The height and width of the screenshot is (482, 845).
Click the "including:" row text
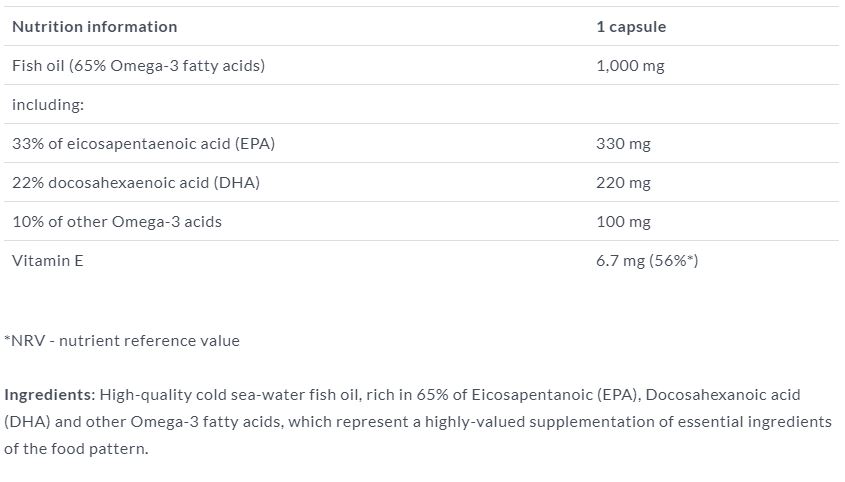(48, 104)
